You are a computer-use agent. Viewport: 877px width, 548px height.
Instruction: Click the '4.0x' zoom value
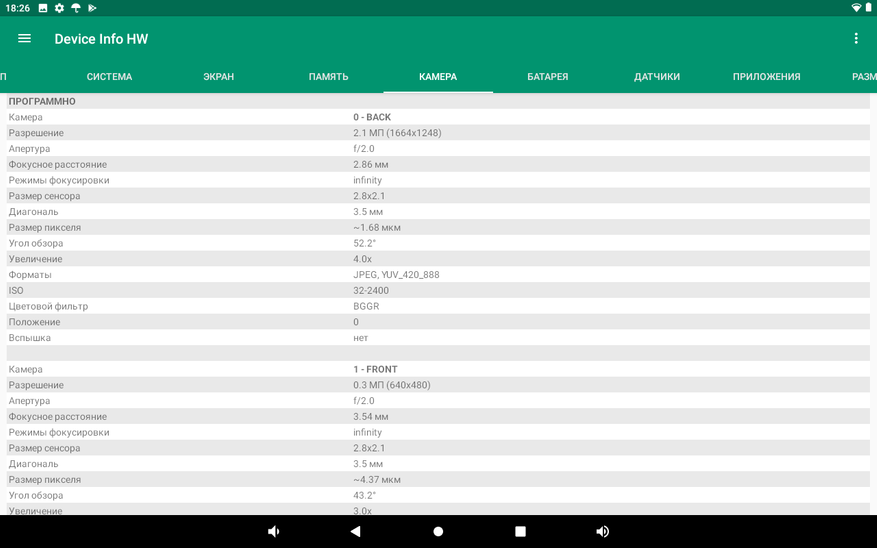coord(362,259)
